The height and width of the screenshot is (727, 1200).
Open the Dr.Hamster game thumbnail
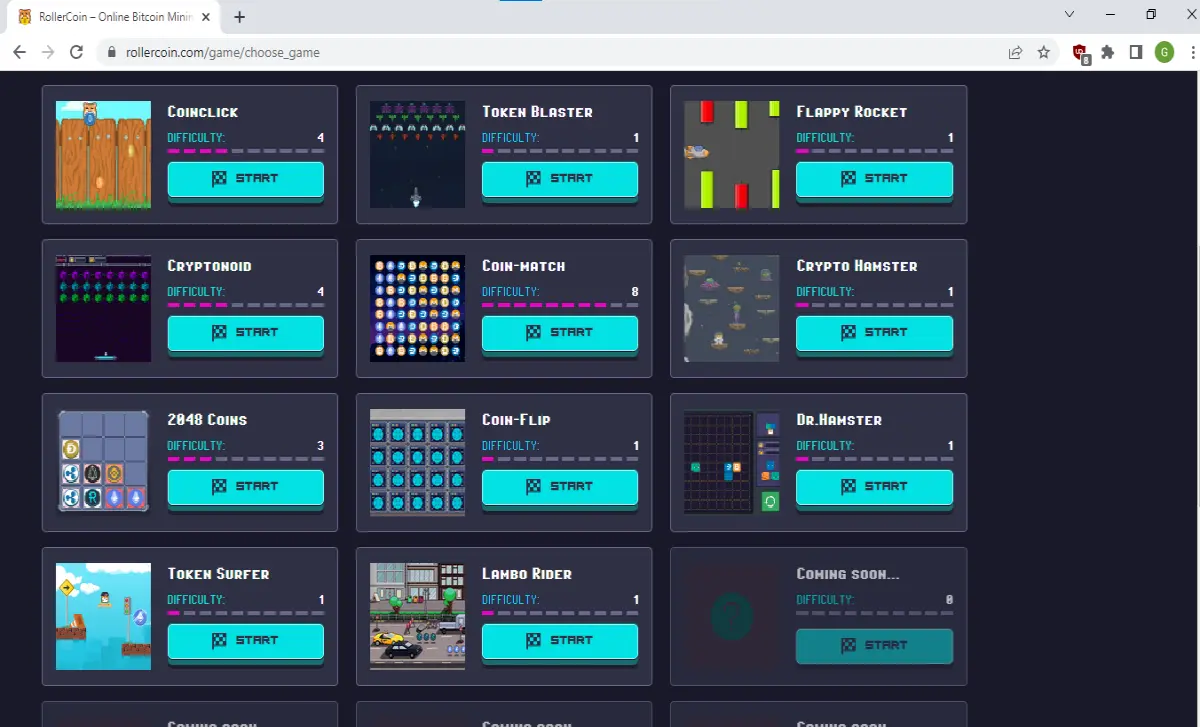click(x=731, y=463)
